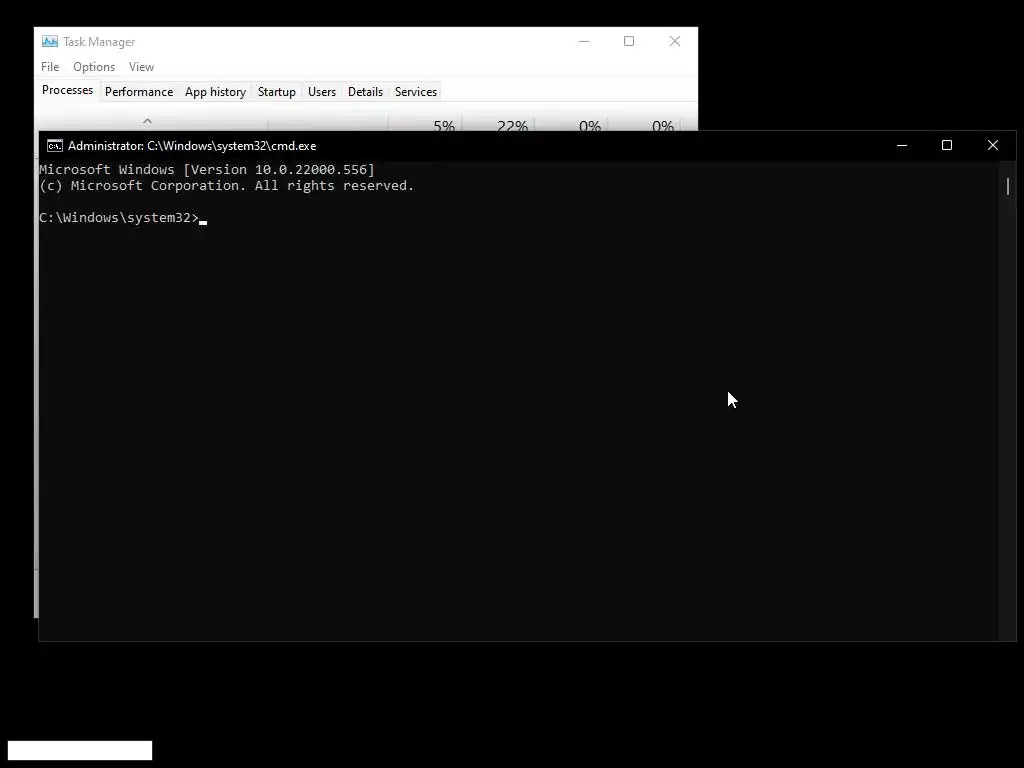
Task: Switch to the Services tab
Action: coord(416,91)
